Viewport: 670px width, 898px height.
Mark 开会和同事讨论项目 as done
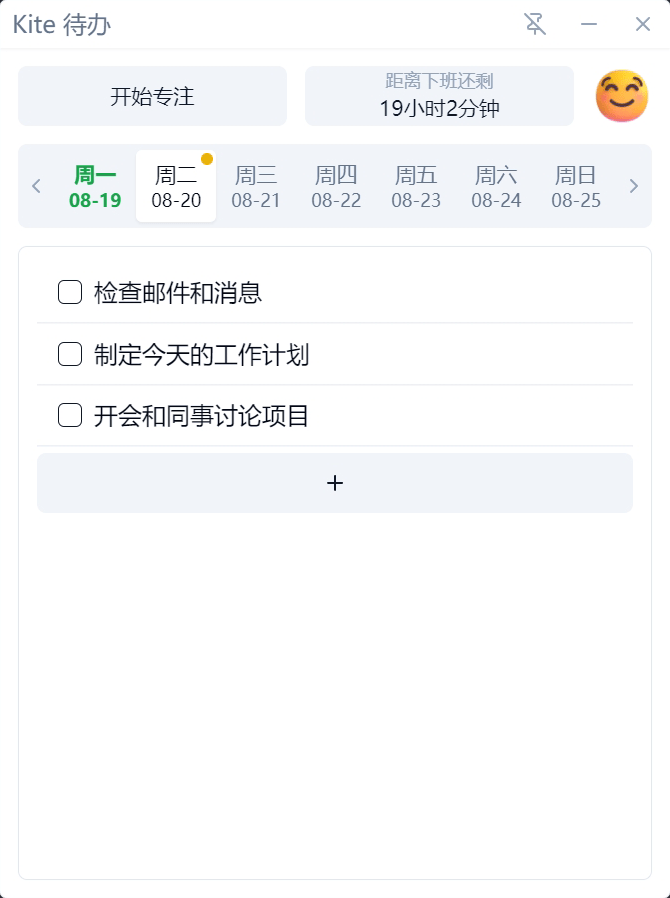pos(70,415)
